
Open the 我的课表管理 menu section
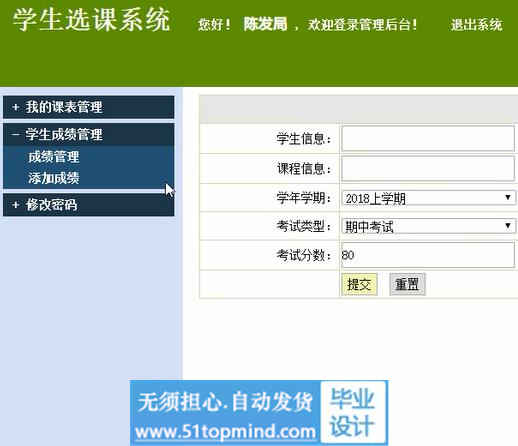(89, 107)
